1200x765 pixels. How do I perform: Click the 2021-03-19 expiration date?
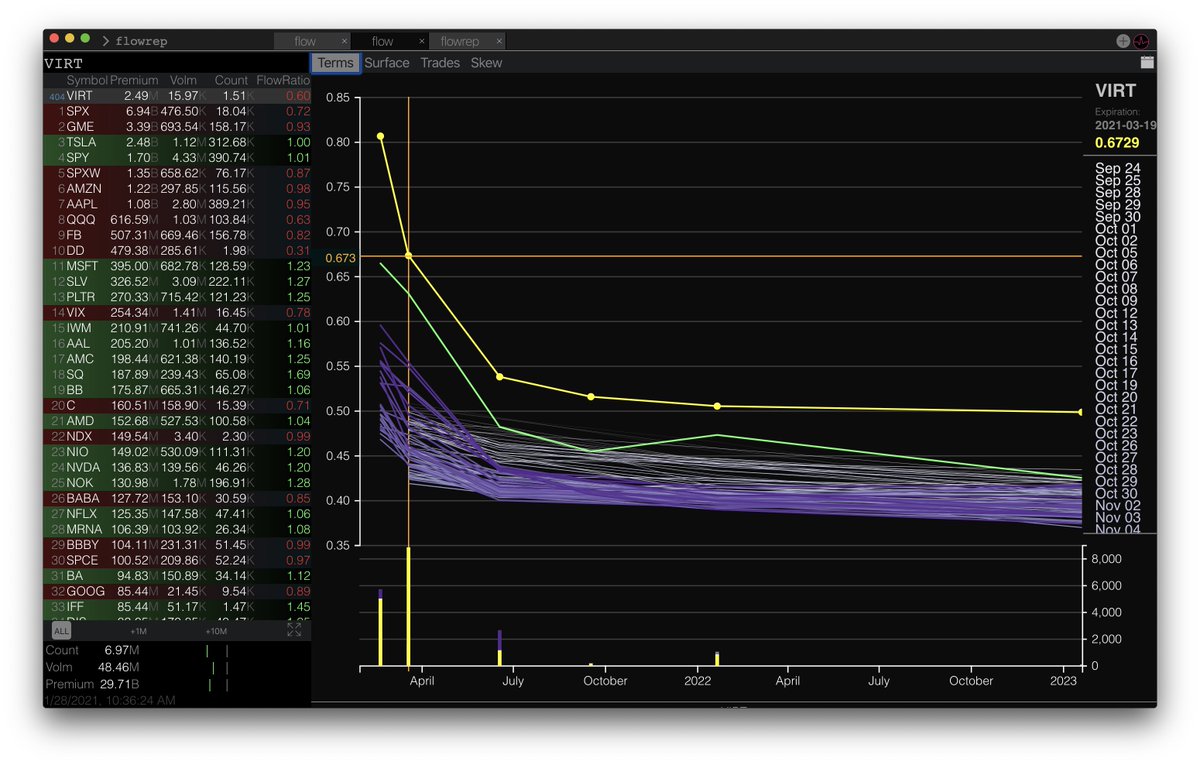pyautogui.click(x=1124, y=126)
